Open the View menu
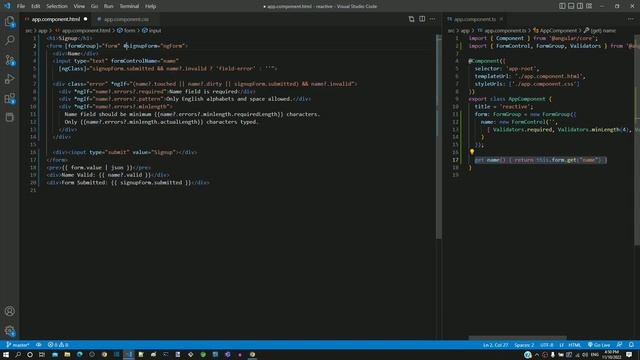Viewport: 640px width, 360px height. point(79,6)
